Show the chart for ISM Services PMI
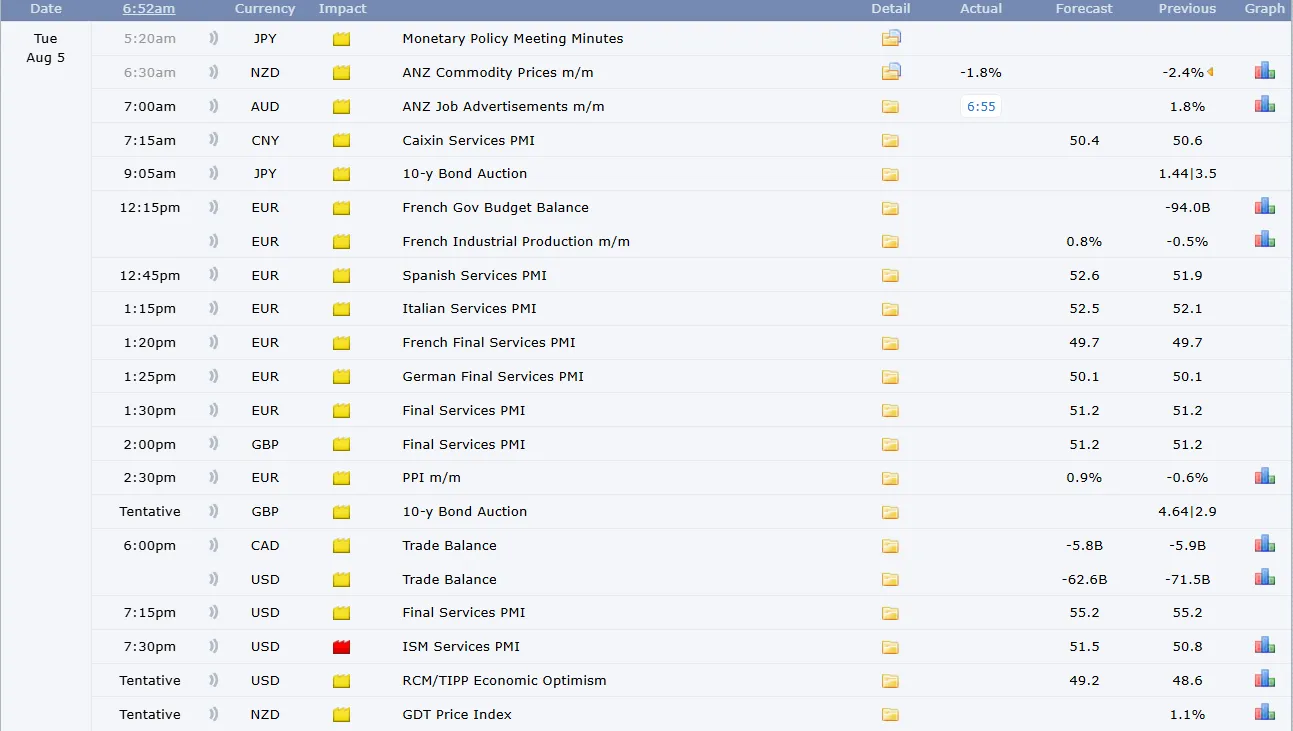 pyautogui.click(x=1264, y=645)
